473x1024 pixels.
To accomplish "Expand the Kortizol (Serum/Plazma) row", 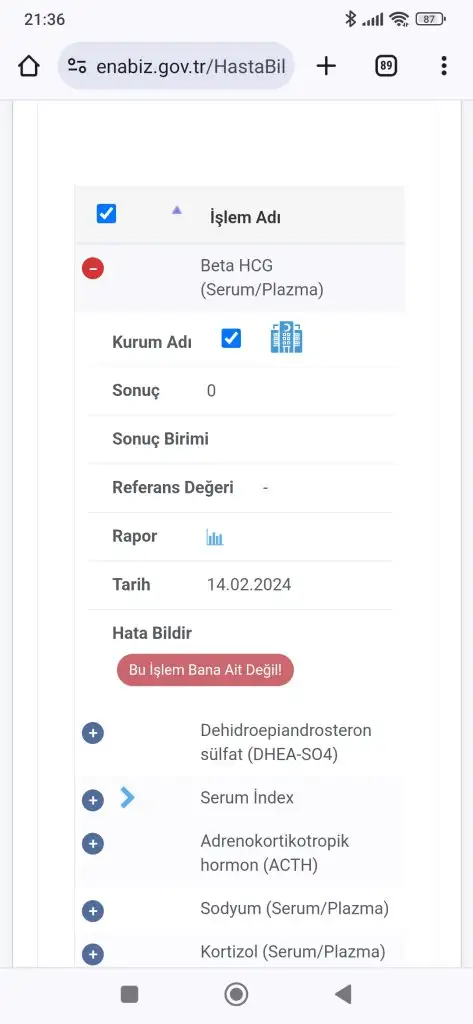I will coord(93,954).
